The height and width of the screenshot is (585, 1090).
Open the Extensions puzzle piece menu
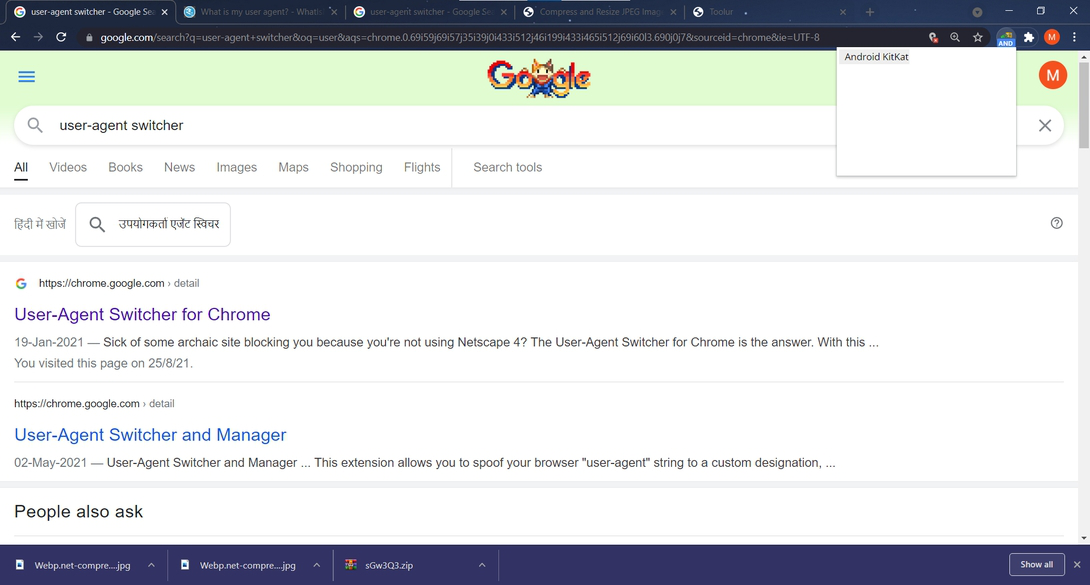coord(1029,38)
